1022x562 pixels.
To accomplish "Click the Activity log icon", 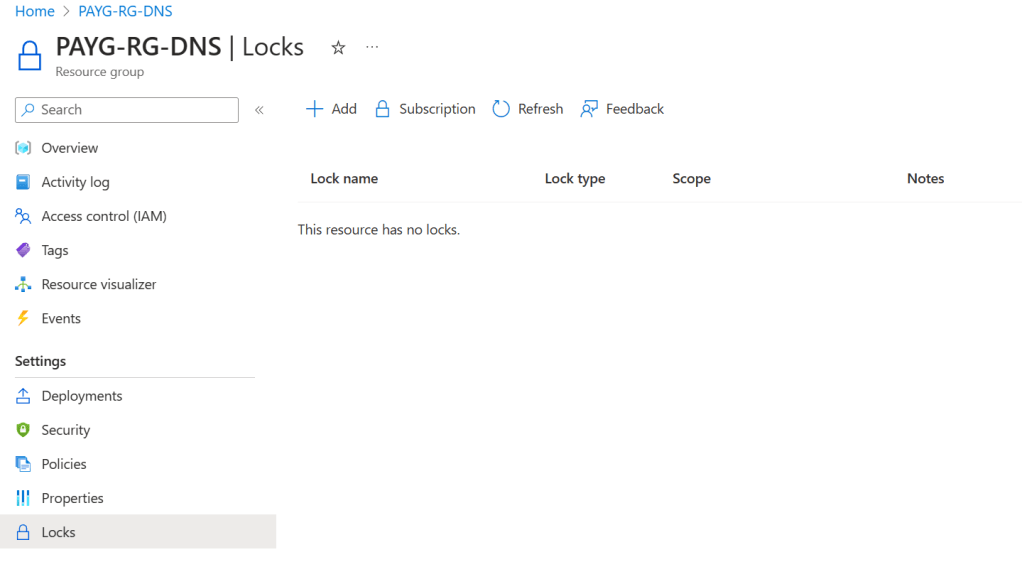I will [x=23, y=182].
